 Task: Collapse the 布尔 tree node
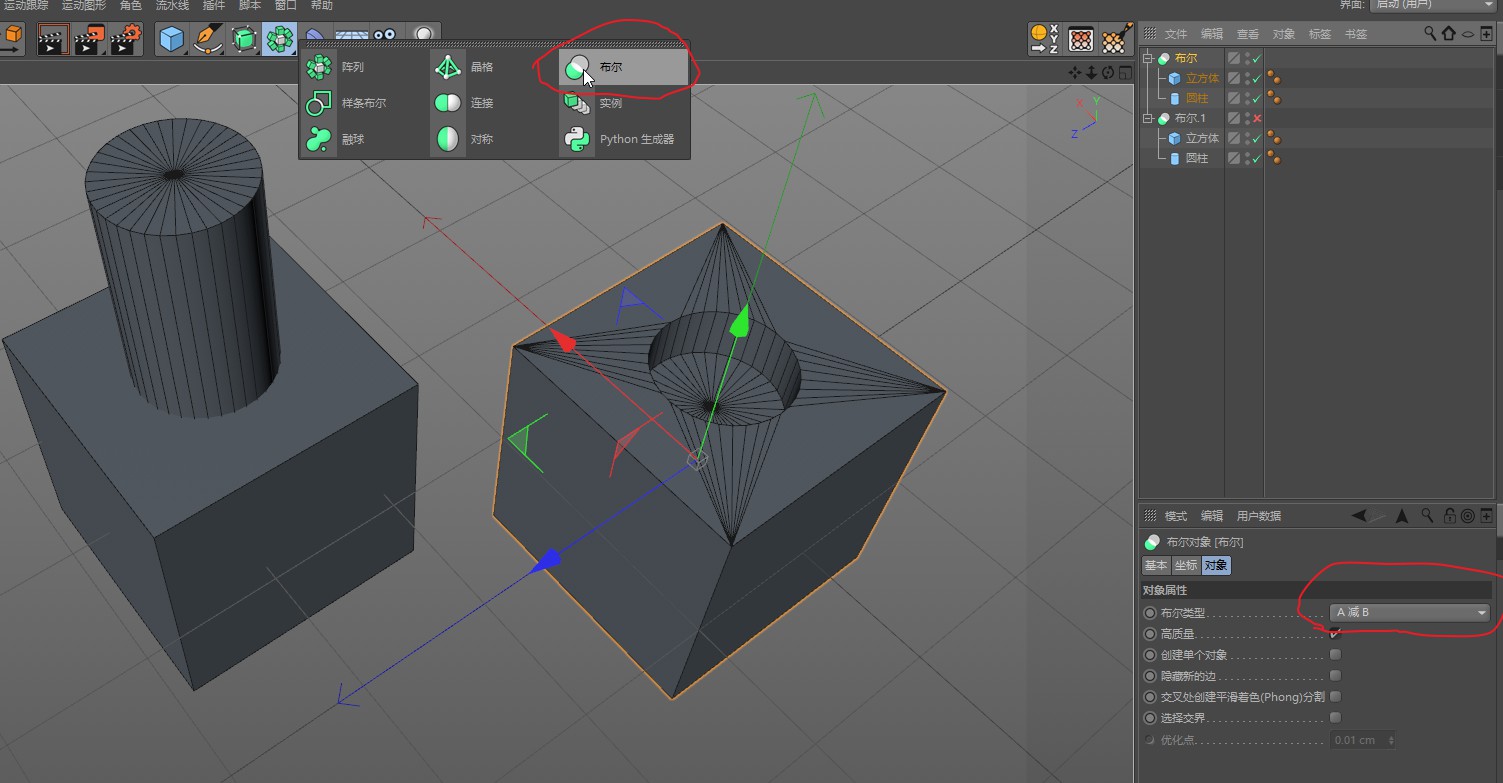[1148, 59]
